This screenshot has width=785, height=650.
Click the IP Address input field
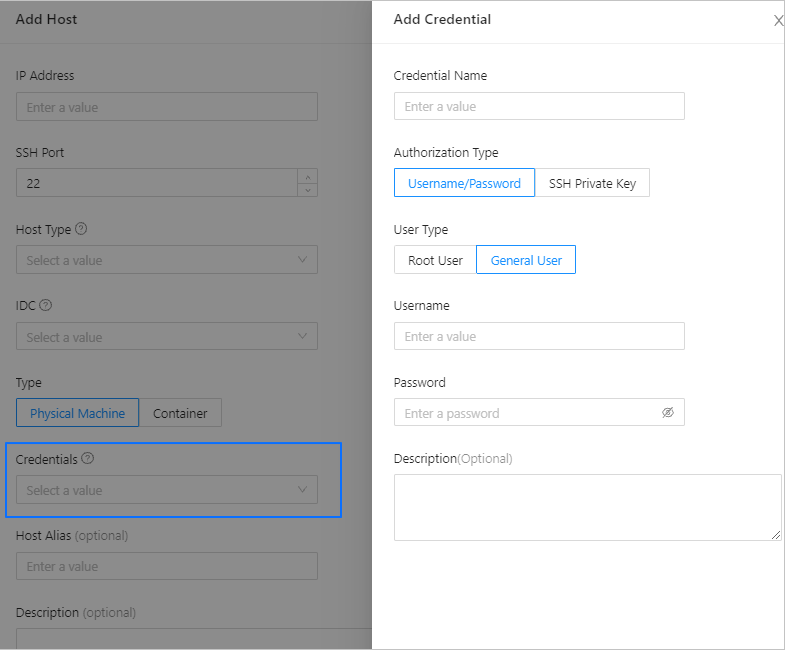coord(166,107)
